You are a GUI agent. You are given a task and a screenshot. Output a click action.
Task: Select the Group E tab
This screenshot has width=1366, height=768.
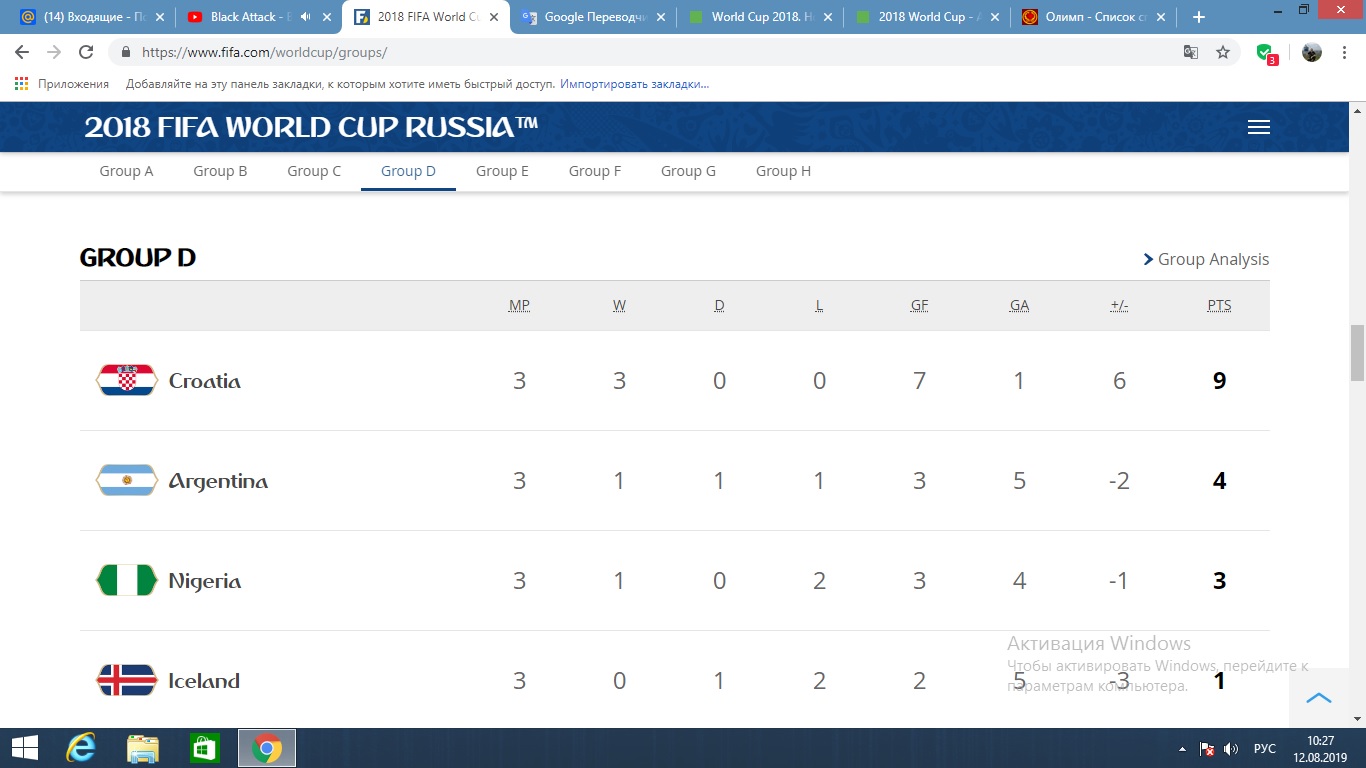pos(502,171)
